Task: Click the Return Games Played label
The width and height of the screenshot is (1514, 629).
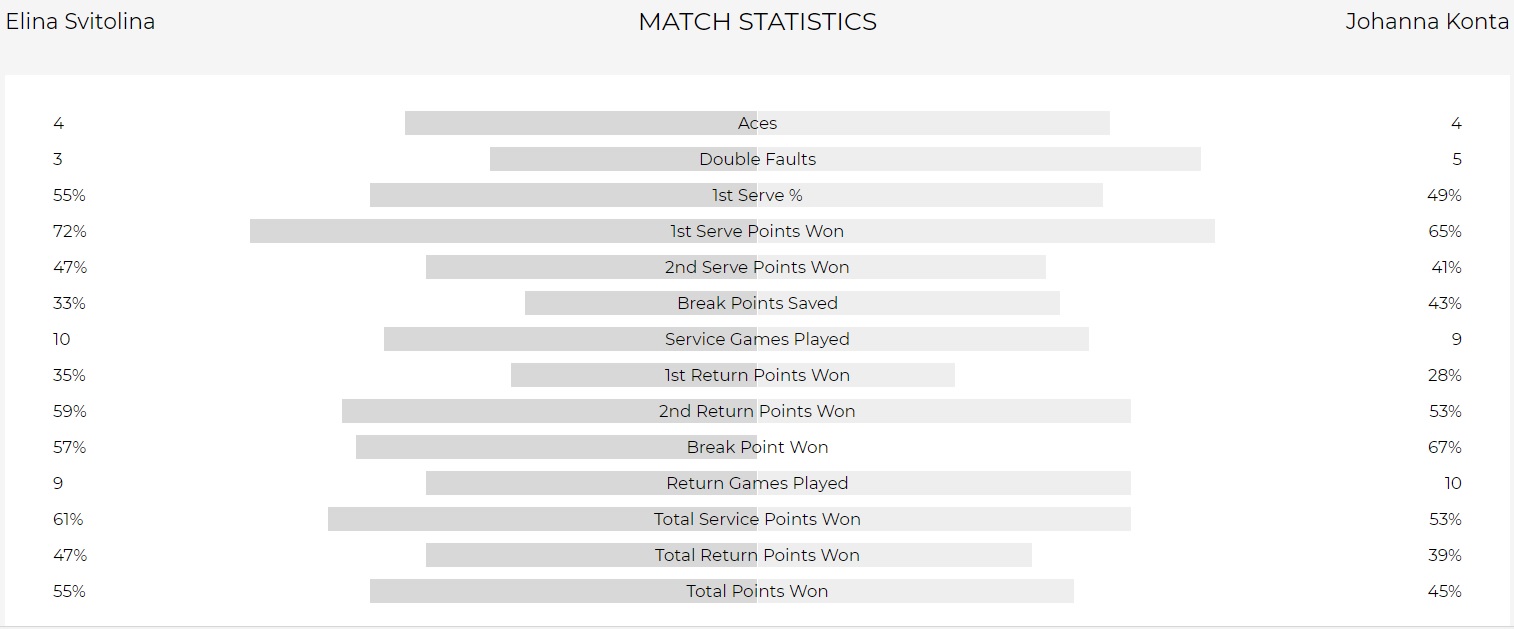Action: tap(757, 483)
